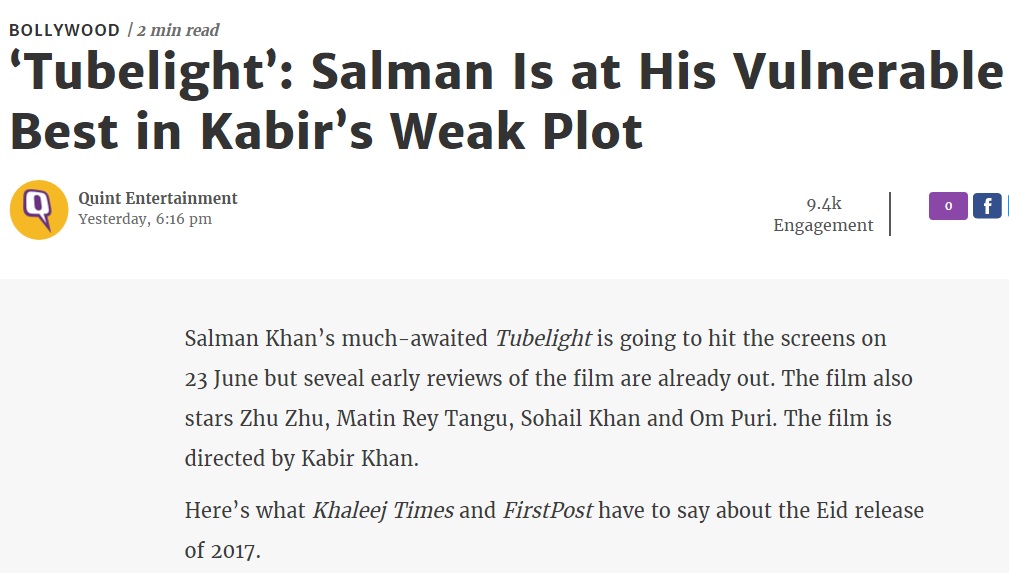This screenshot has width=1009, height=573.
Task: Click the Engagement label
Action: 823,225
